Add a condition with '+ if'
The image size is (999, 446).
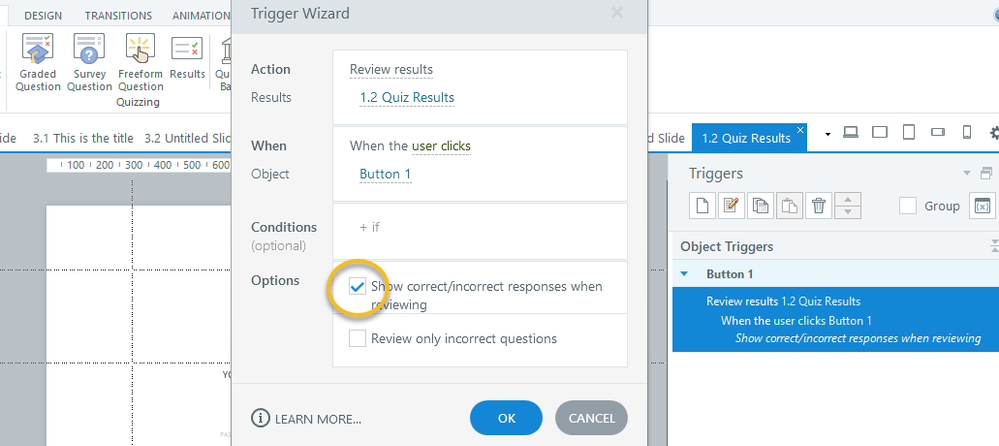coord(370,227)
